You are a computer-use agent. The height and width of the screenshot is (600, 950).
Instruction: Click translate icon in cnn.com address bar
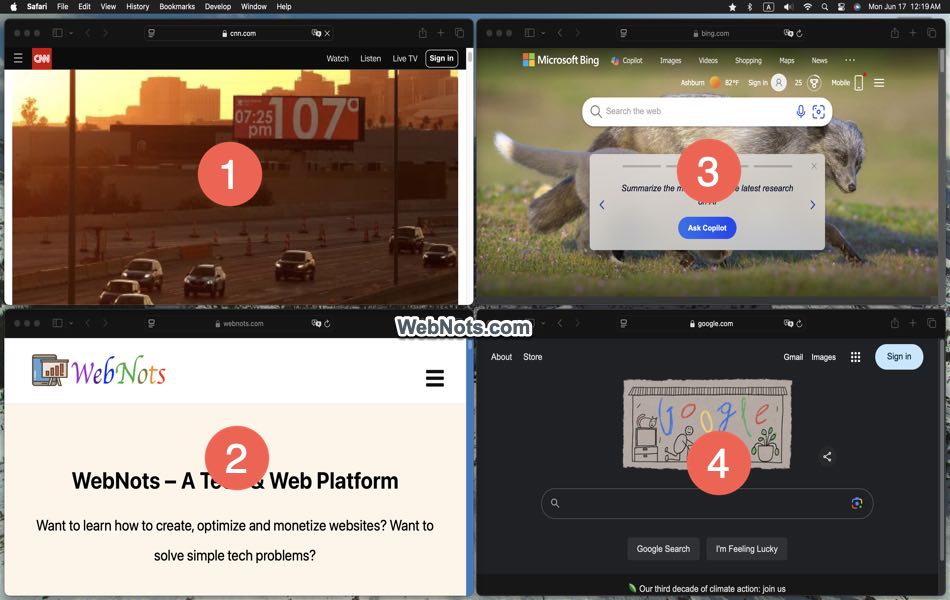click(316, 33)
